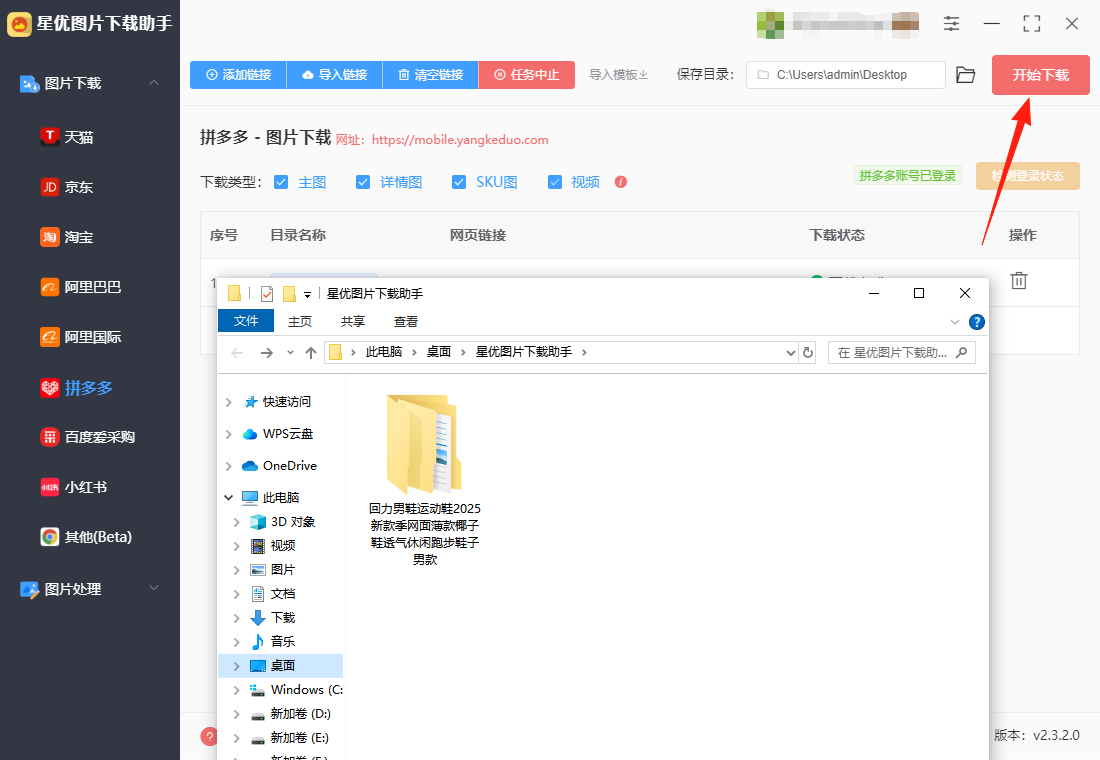Open 其他(Beta) in the sidebar
Image resolution: width=1100 pixels, height=760 pixels.
pyautogui.click(x=86, y=537)
